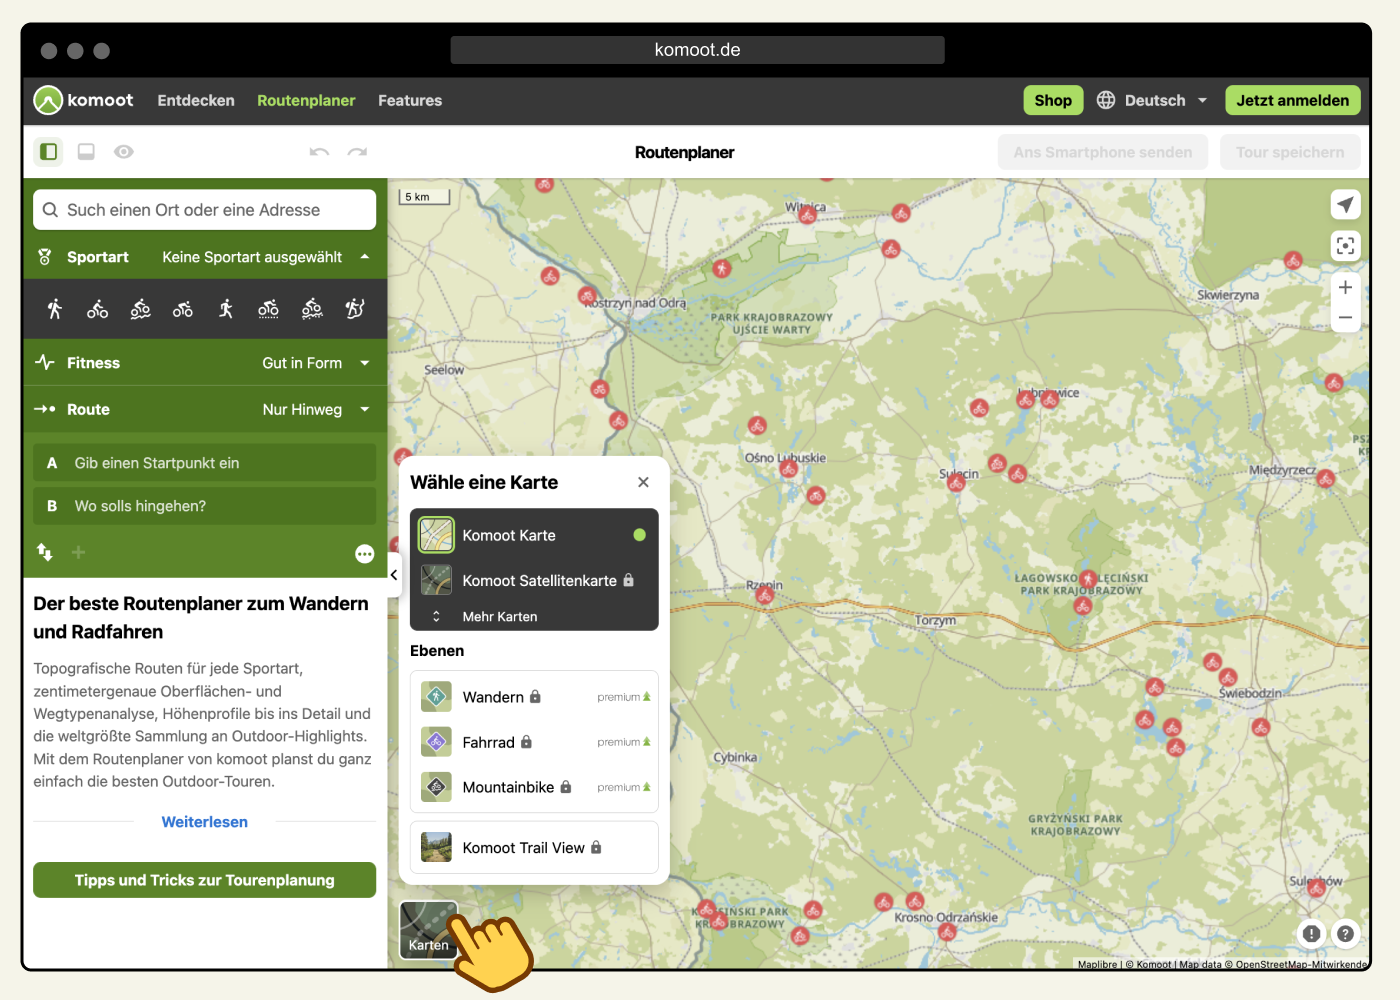Image resolution: width=1400 pixels, height=1000 pixels.
Task: Redo the route change
Action: (357, 152)
